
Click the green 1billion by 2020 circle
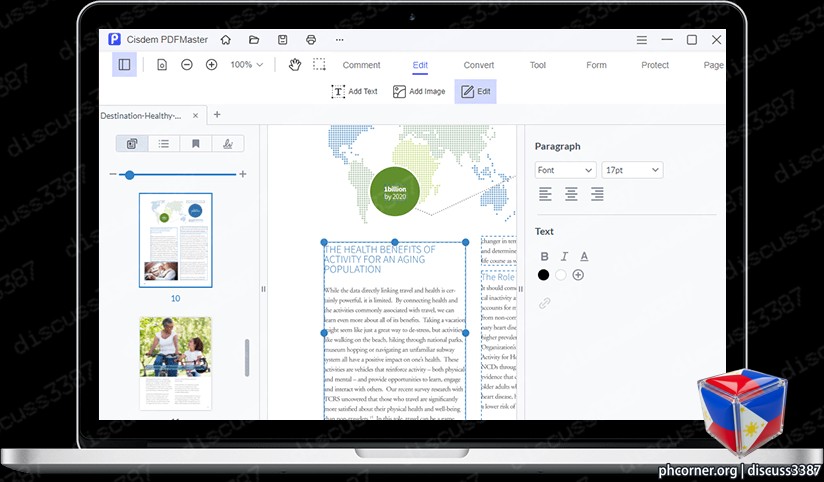(395, 191)
